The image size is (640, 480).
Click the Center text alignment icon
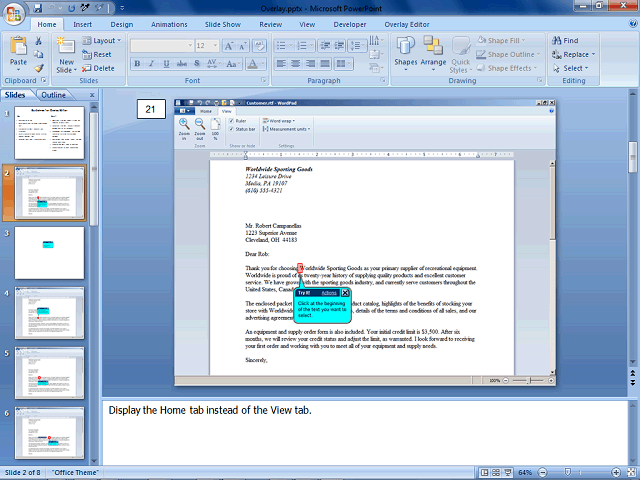coord(296,64)
